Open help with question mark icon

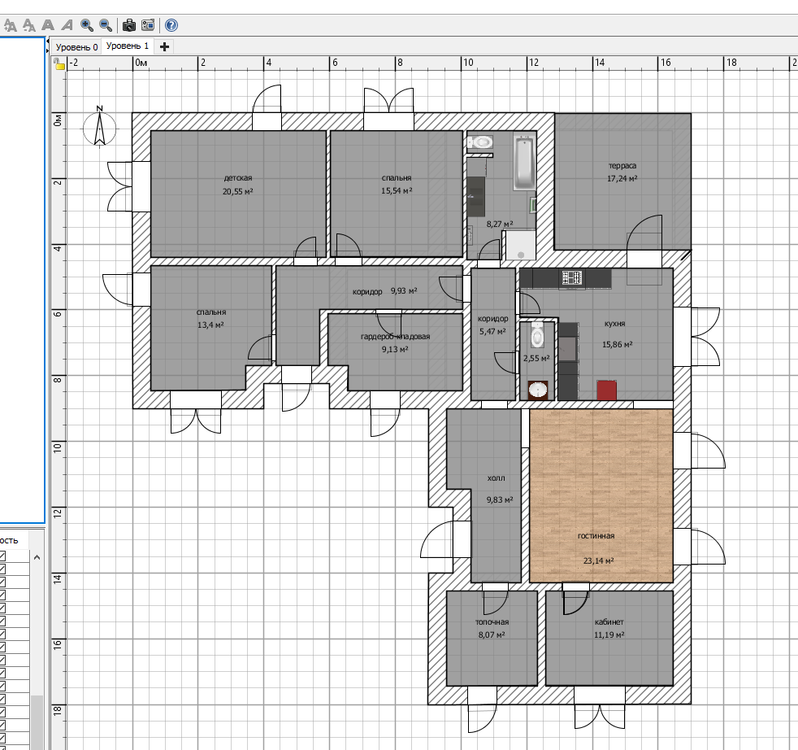tap(172, 25)
